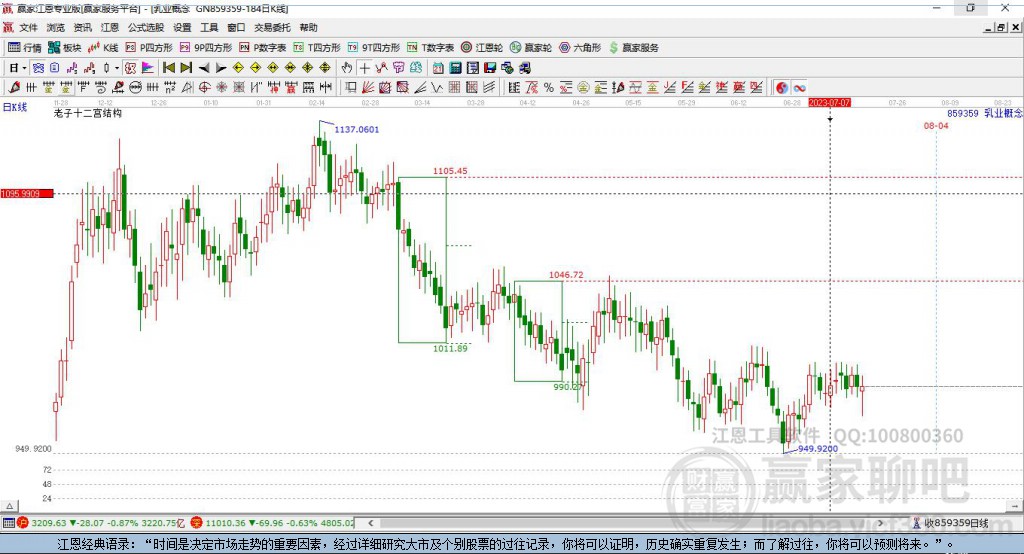Open the 公式选股 menu
Screen dimensions: 1024x554
(x=146, y=27)
